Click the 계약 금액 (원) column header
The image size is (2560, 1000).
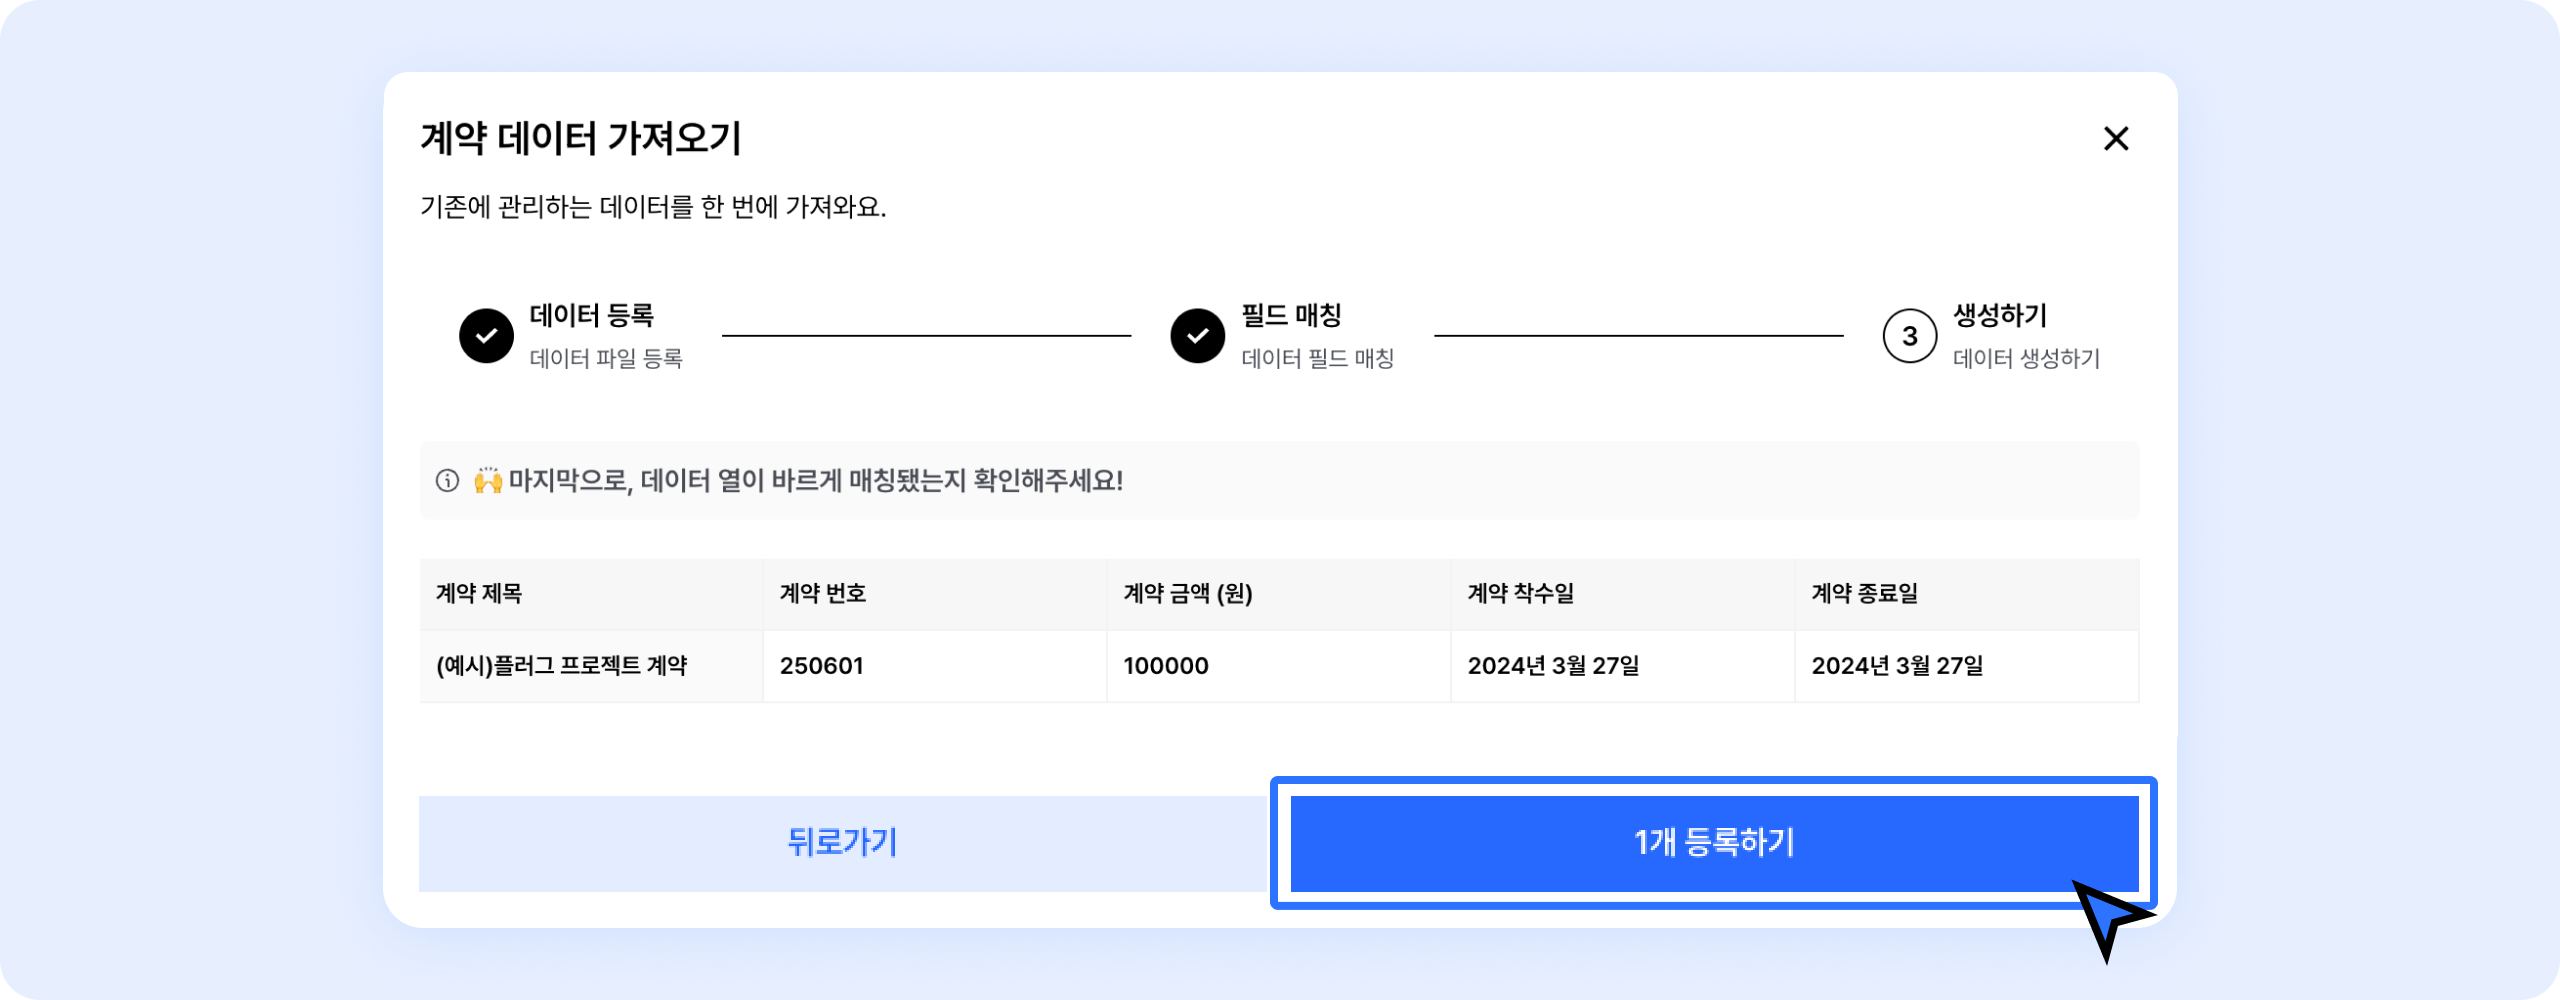(x=1188, y=594)
